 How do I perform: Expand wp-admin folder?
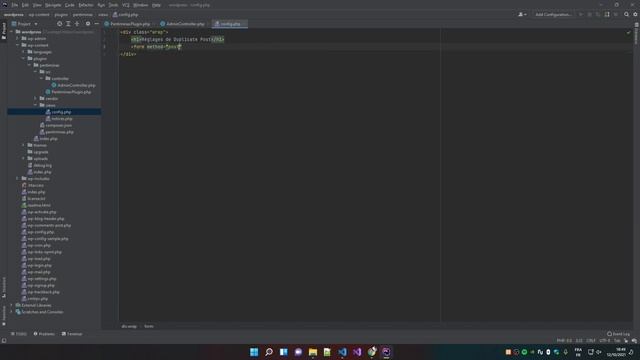pos(18,38)
